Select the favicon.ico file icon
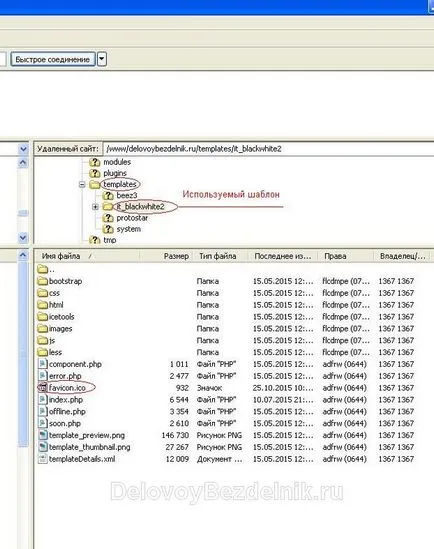434x549 pixels. [x=42, y=387]
